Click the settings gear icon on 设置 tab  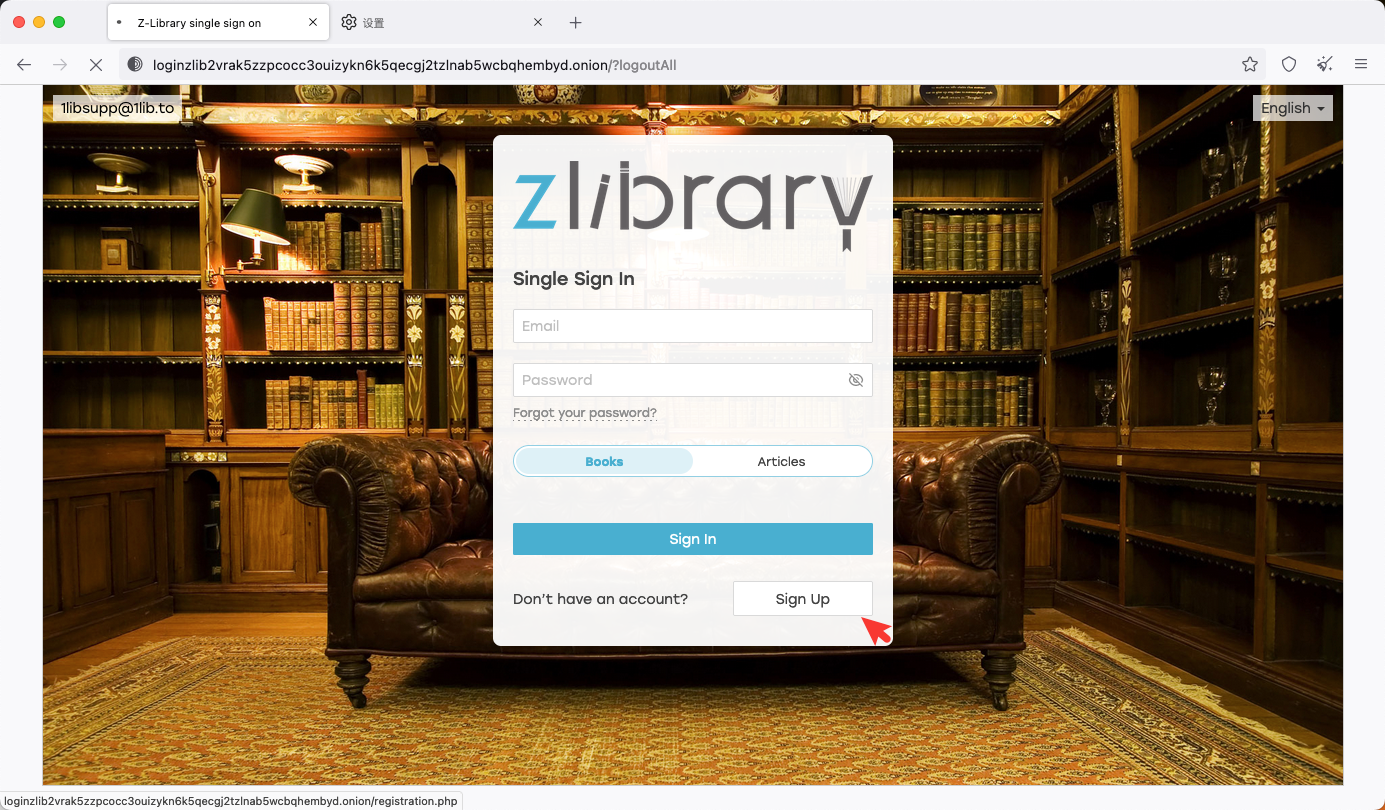pyautogui.click(x=349, y=22)
